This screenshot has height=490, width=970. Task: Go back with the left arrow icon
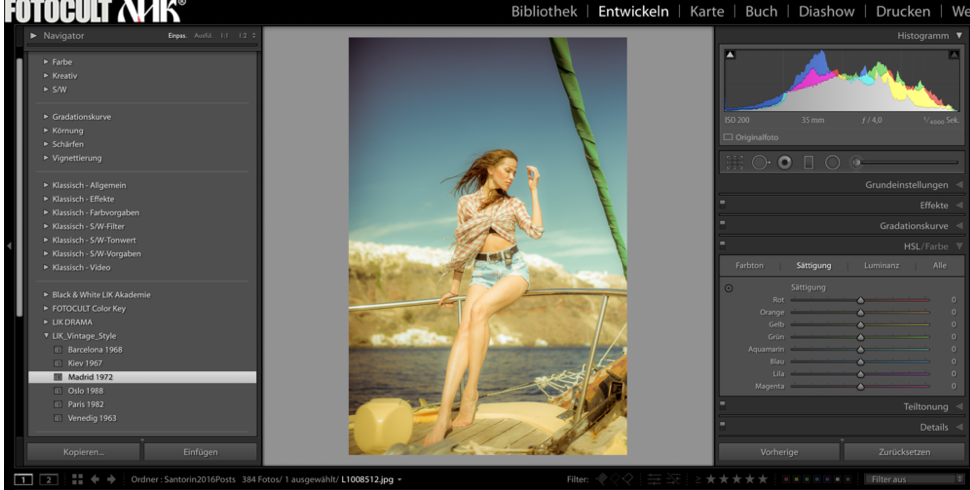pyautogui.click(x=95, y=479)
